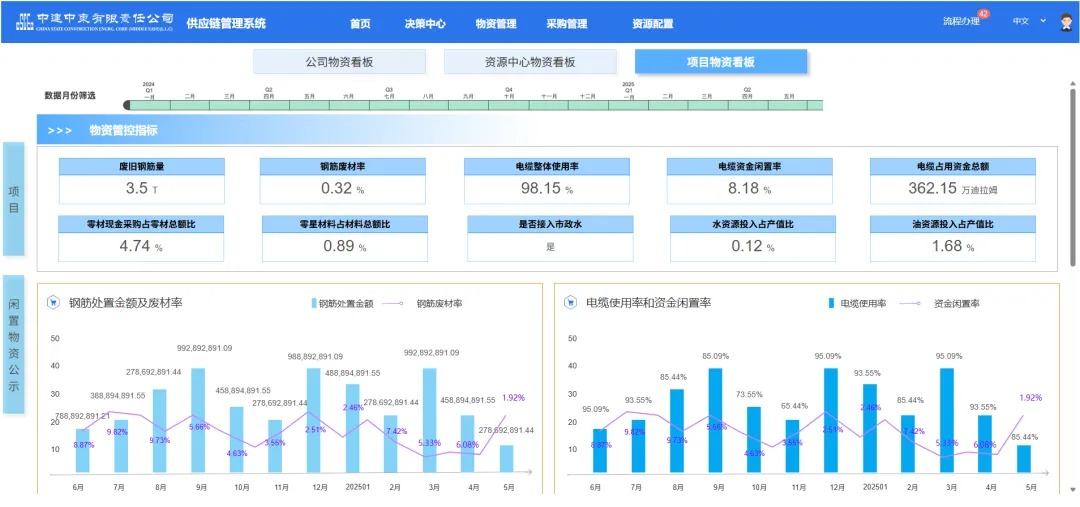This screenshot has height=507, width=1080.
Task: Open the 资源配置 menu
Action: (652, 23)
